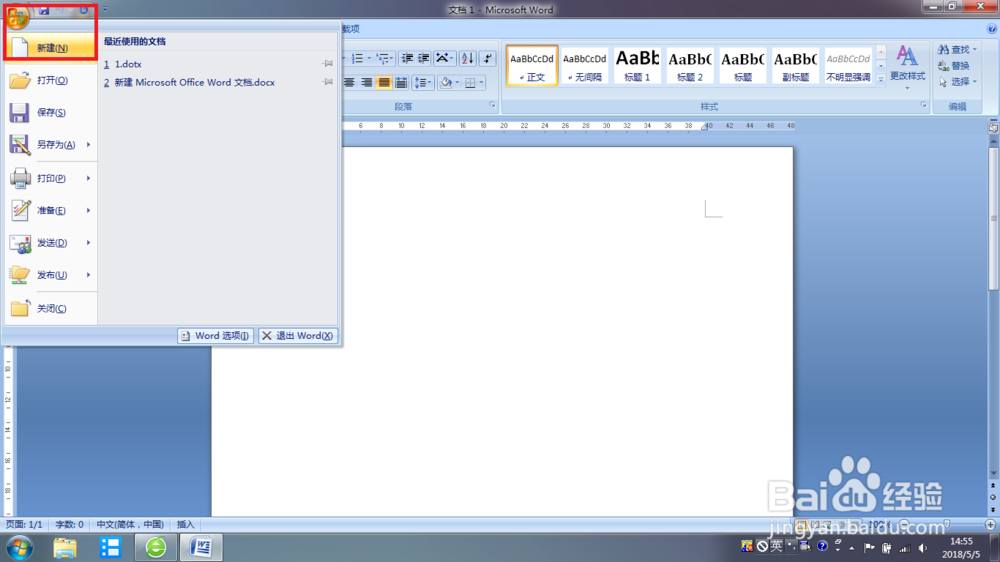1000x562 pixels.
Task: Toggle the ruler view button
Action: point(993,128)
